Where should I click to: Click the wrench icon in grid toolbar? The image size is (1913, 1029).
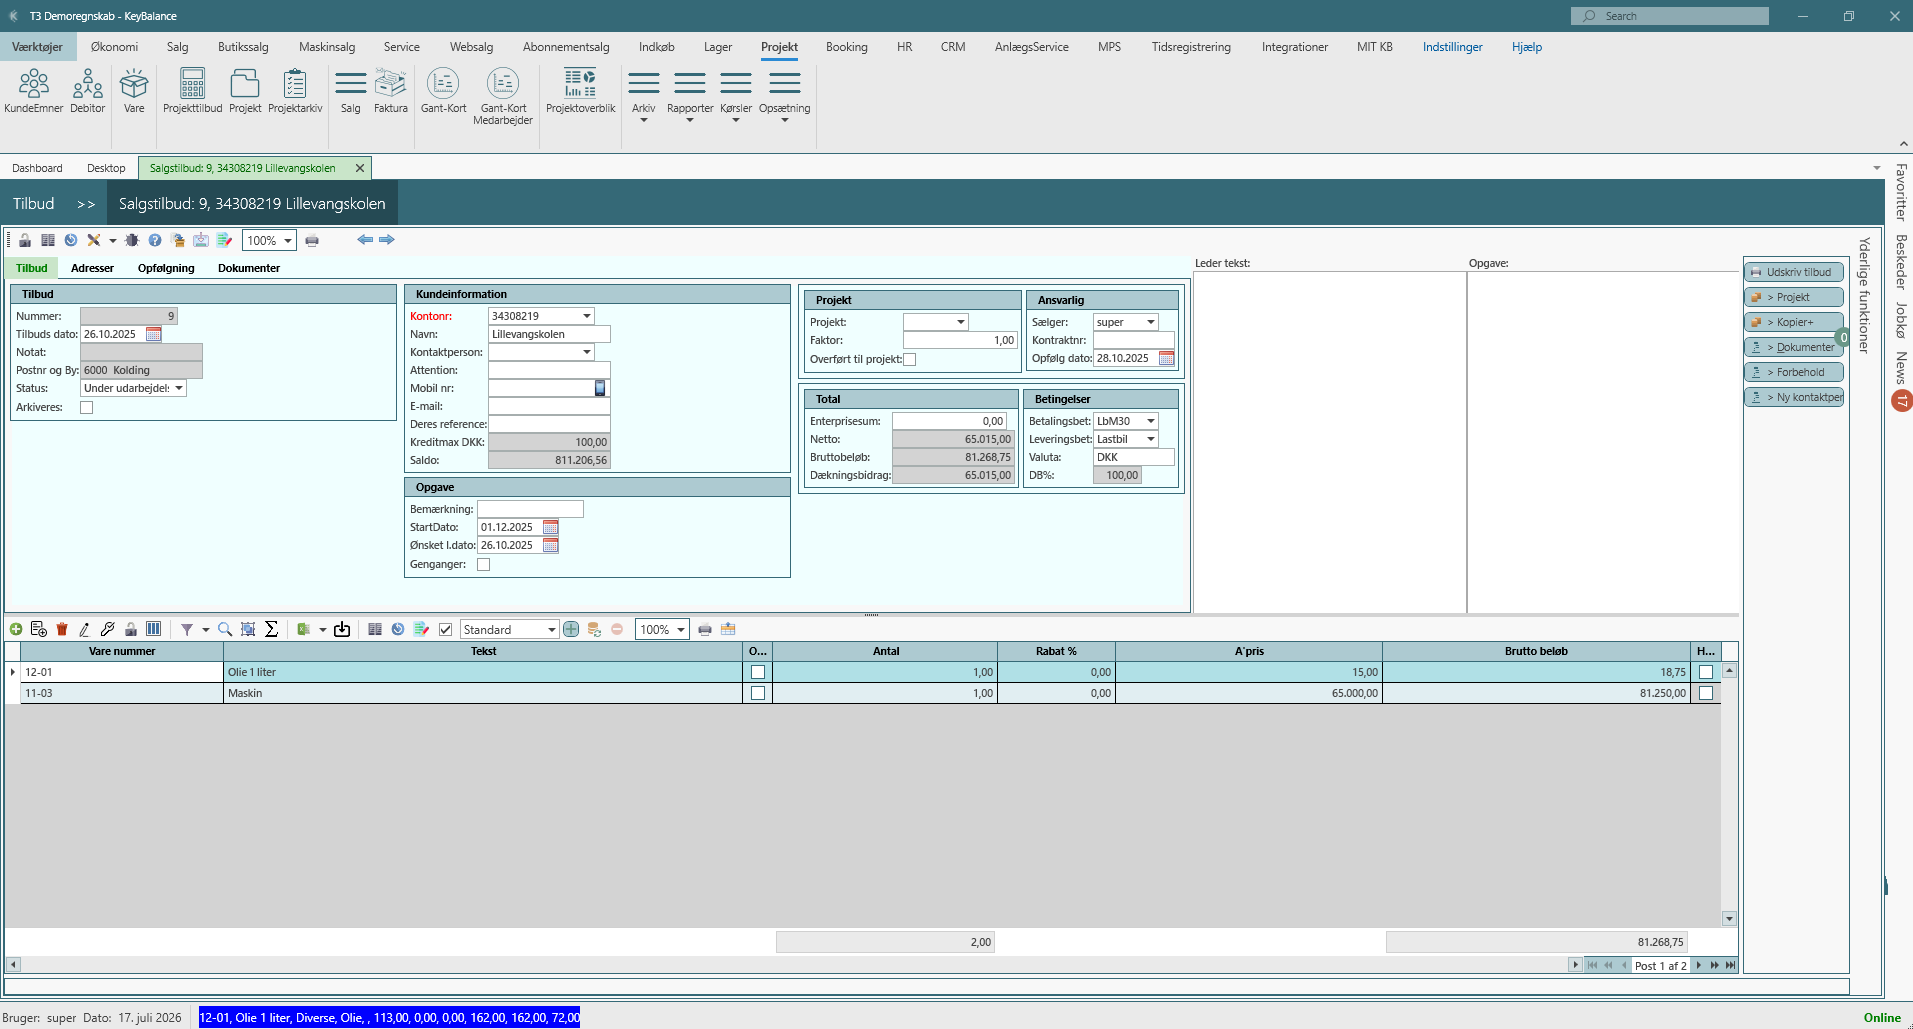pyautogui.click(x=108, y=629)
